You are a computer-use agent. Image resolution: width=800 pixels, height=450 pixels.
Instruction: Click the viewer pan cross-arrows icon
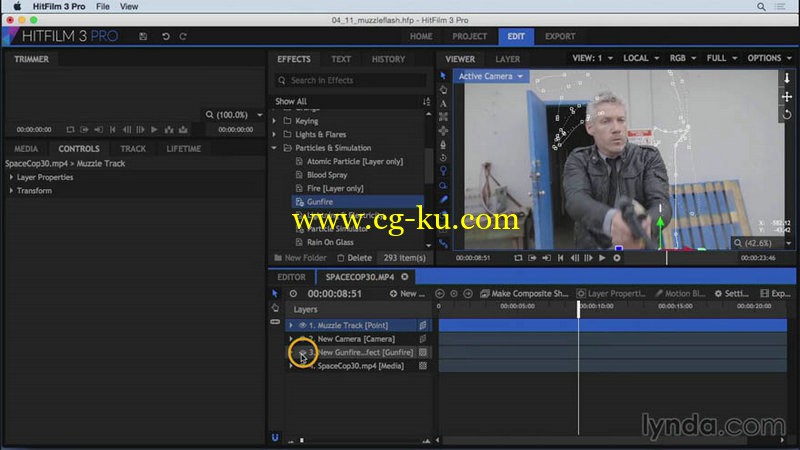pos(787,96)
